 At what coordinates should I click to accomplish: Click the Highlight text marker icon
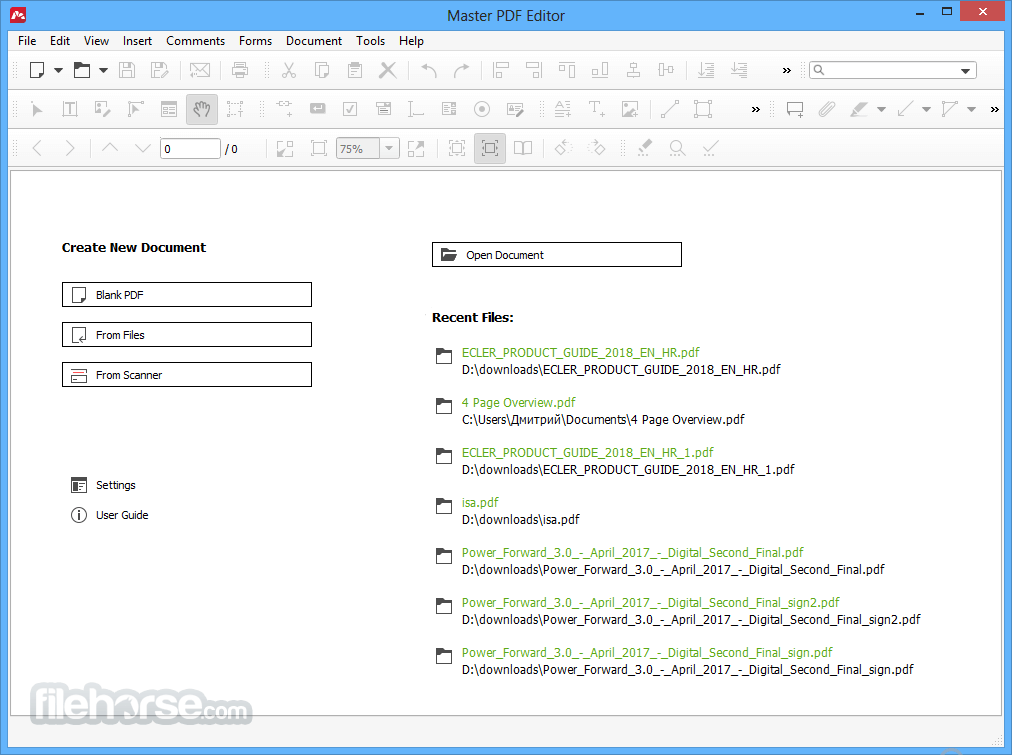point(858,109)
